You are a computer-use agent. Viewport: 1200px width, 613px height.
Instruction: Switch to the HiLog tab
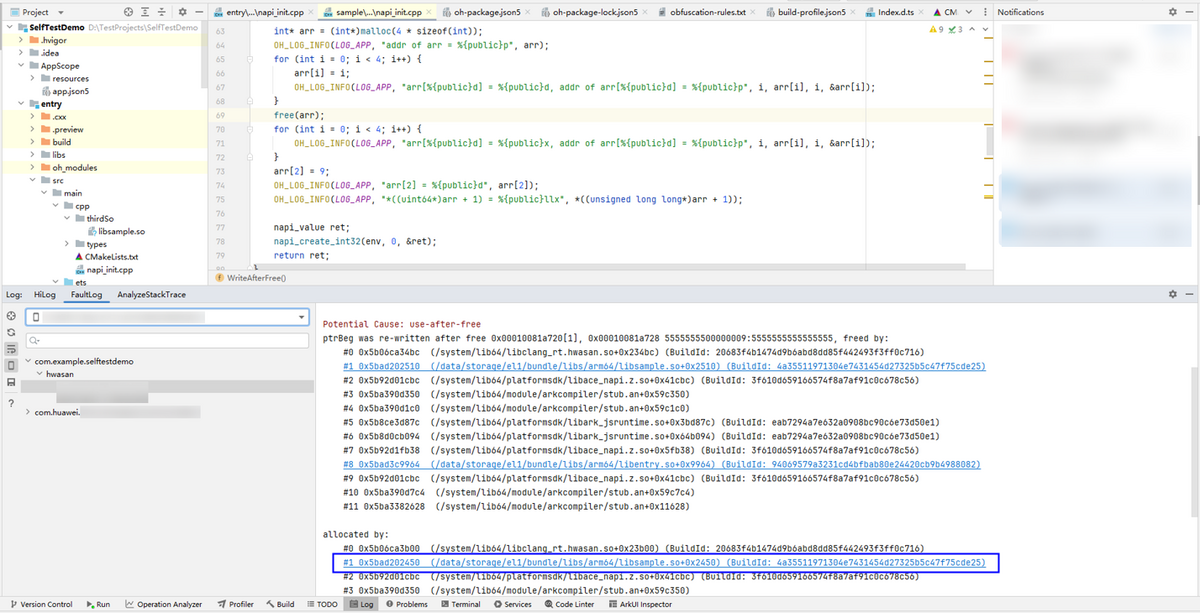(45, 295)
